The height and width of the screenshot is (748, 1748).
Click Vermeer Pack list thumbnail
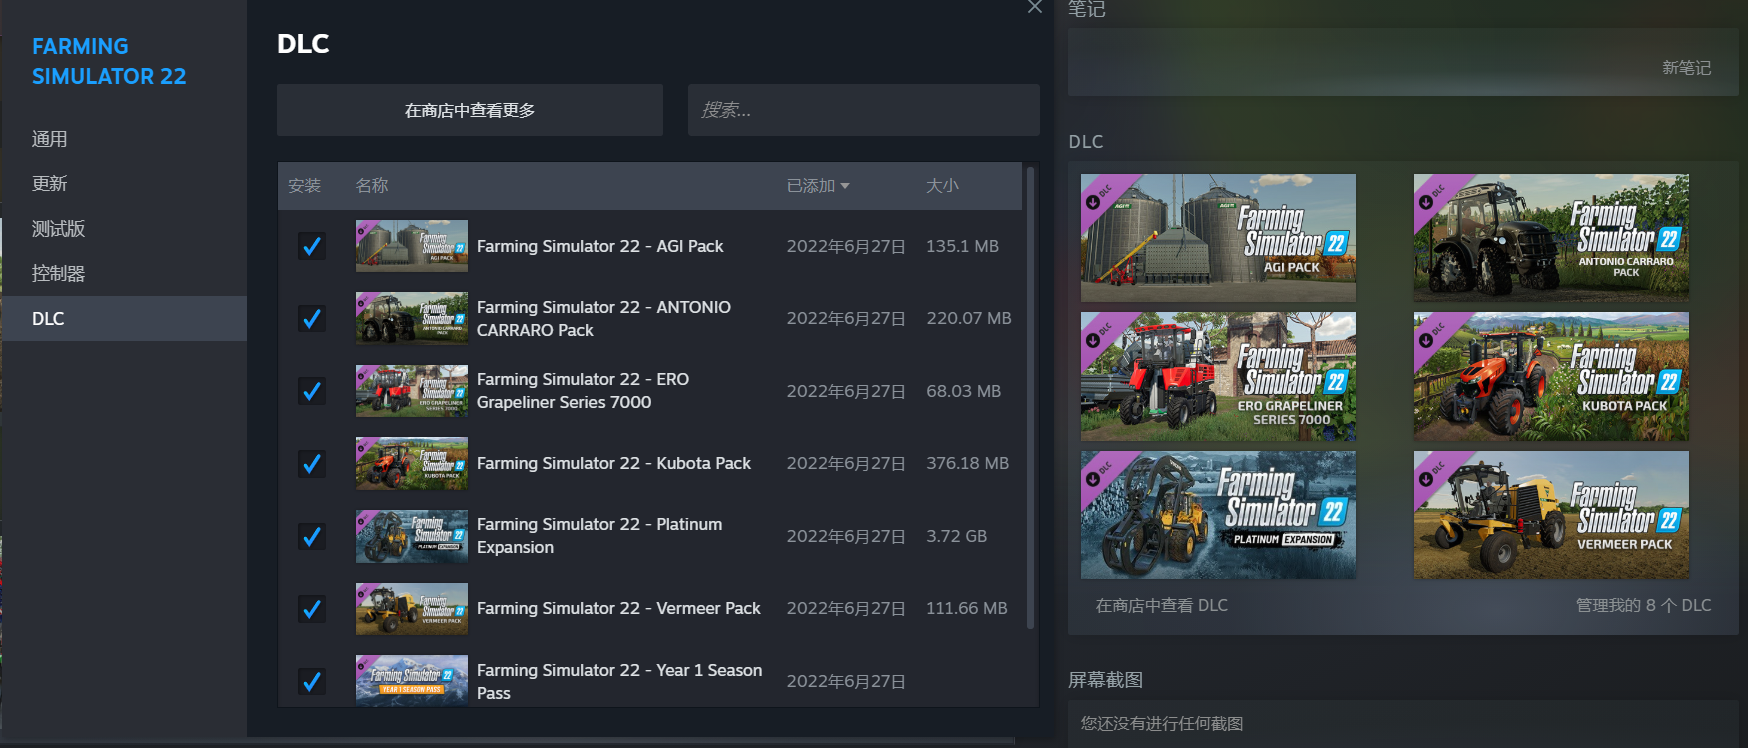(x=412, y=608)
